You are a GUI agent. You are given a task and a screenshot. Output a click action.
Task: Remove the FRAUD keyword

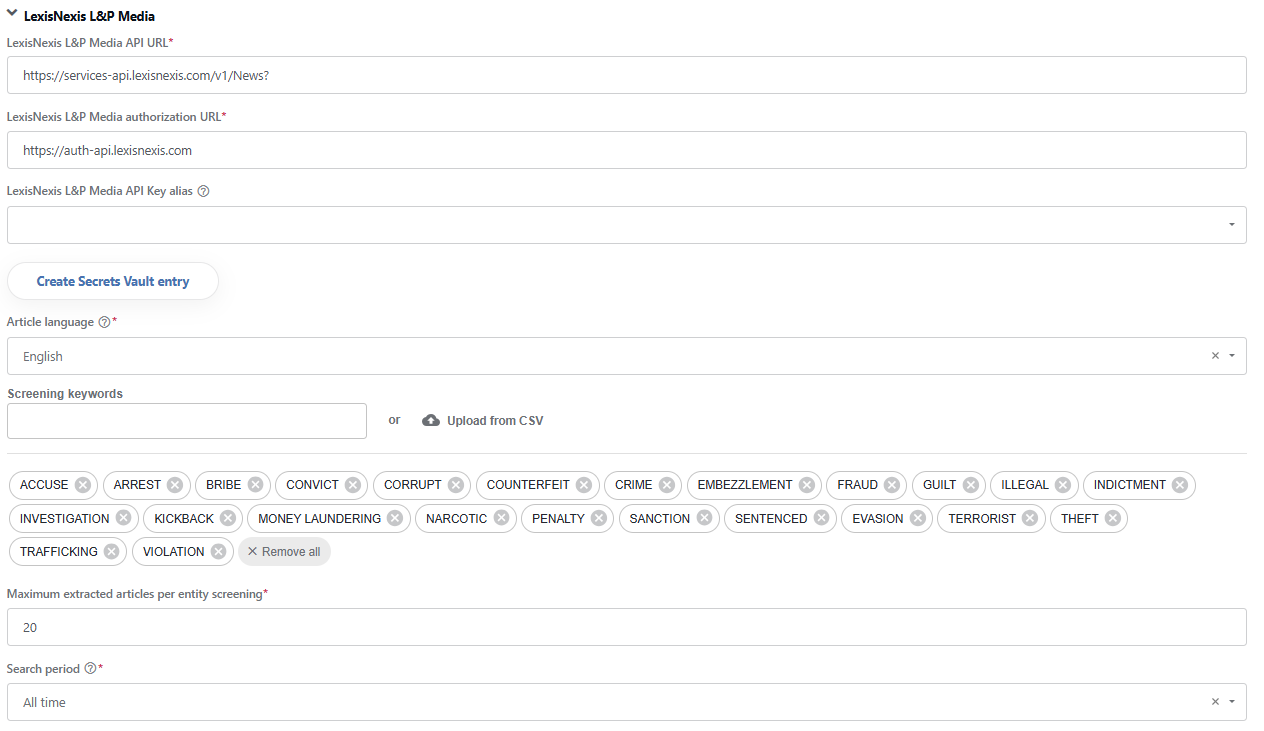[892, 485]
